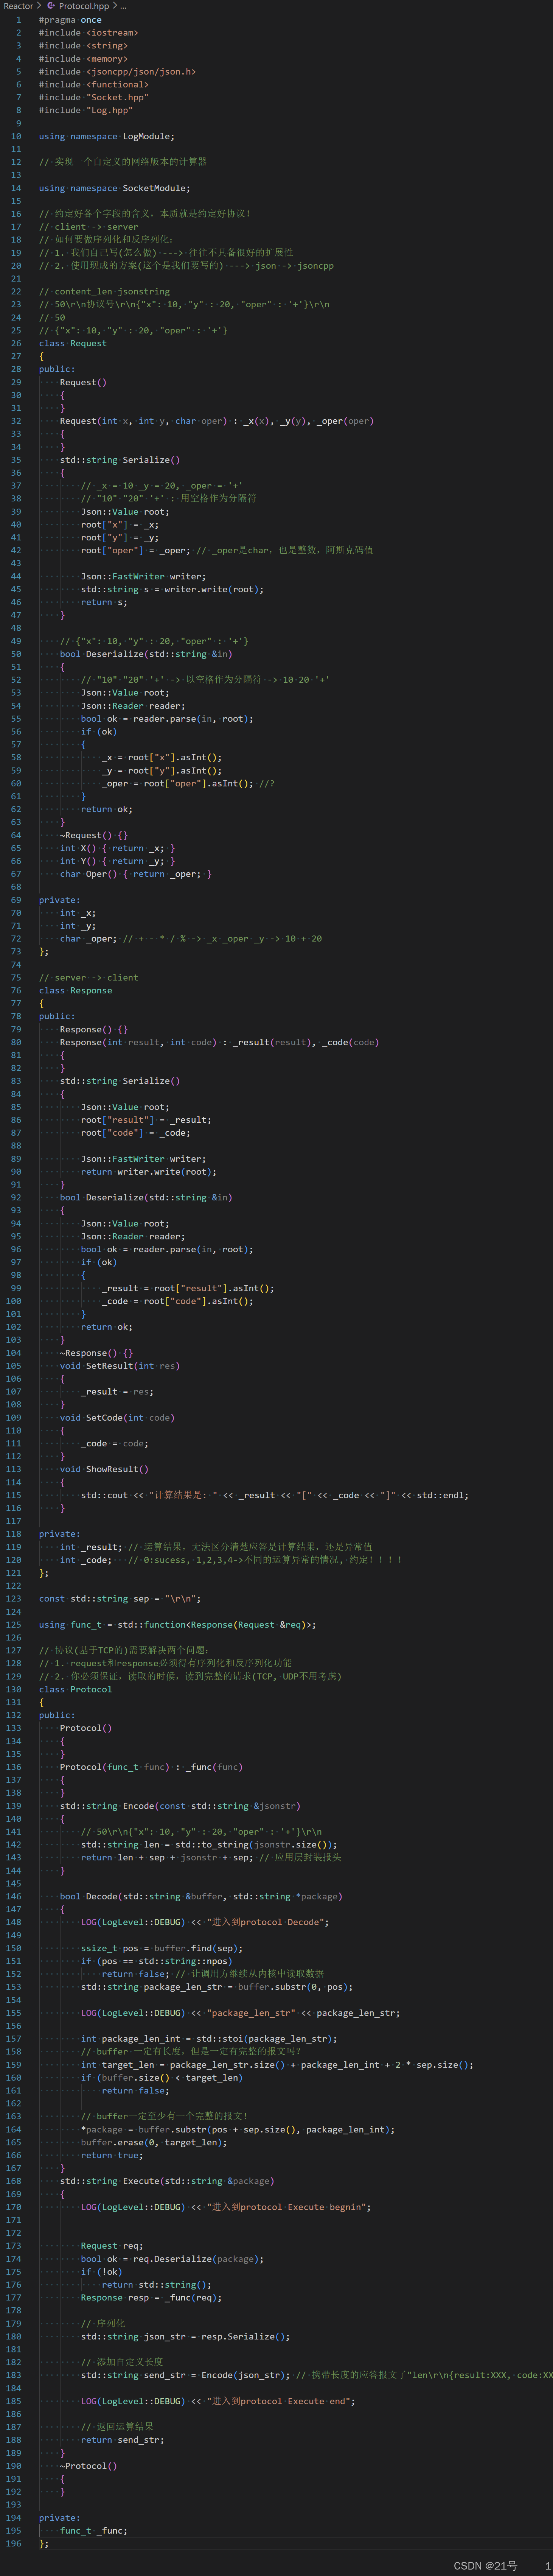
Task: Click the 'return true;' statement
Action: point(112,2155)
